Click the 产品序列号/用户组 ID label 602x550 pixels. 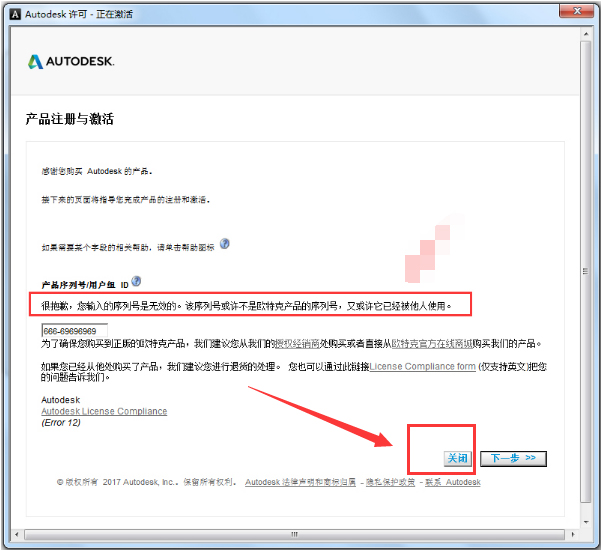[85, 285]
